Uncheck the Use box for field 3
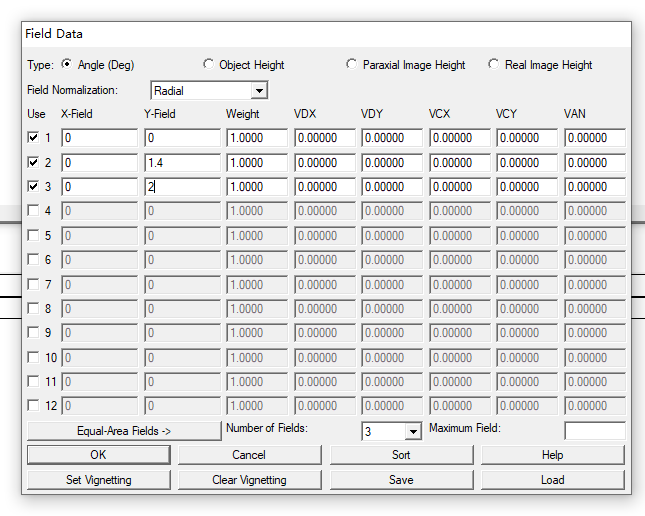 (33, 186)
